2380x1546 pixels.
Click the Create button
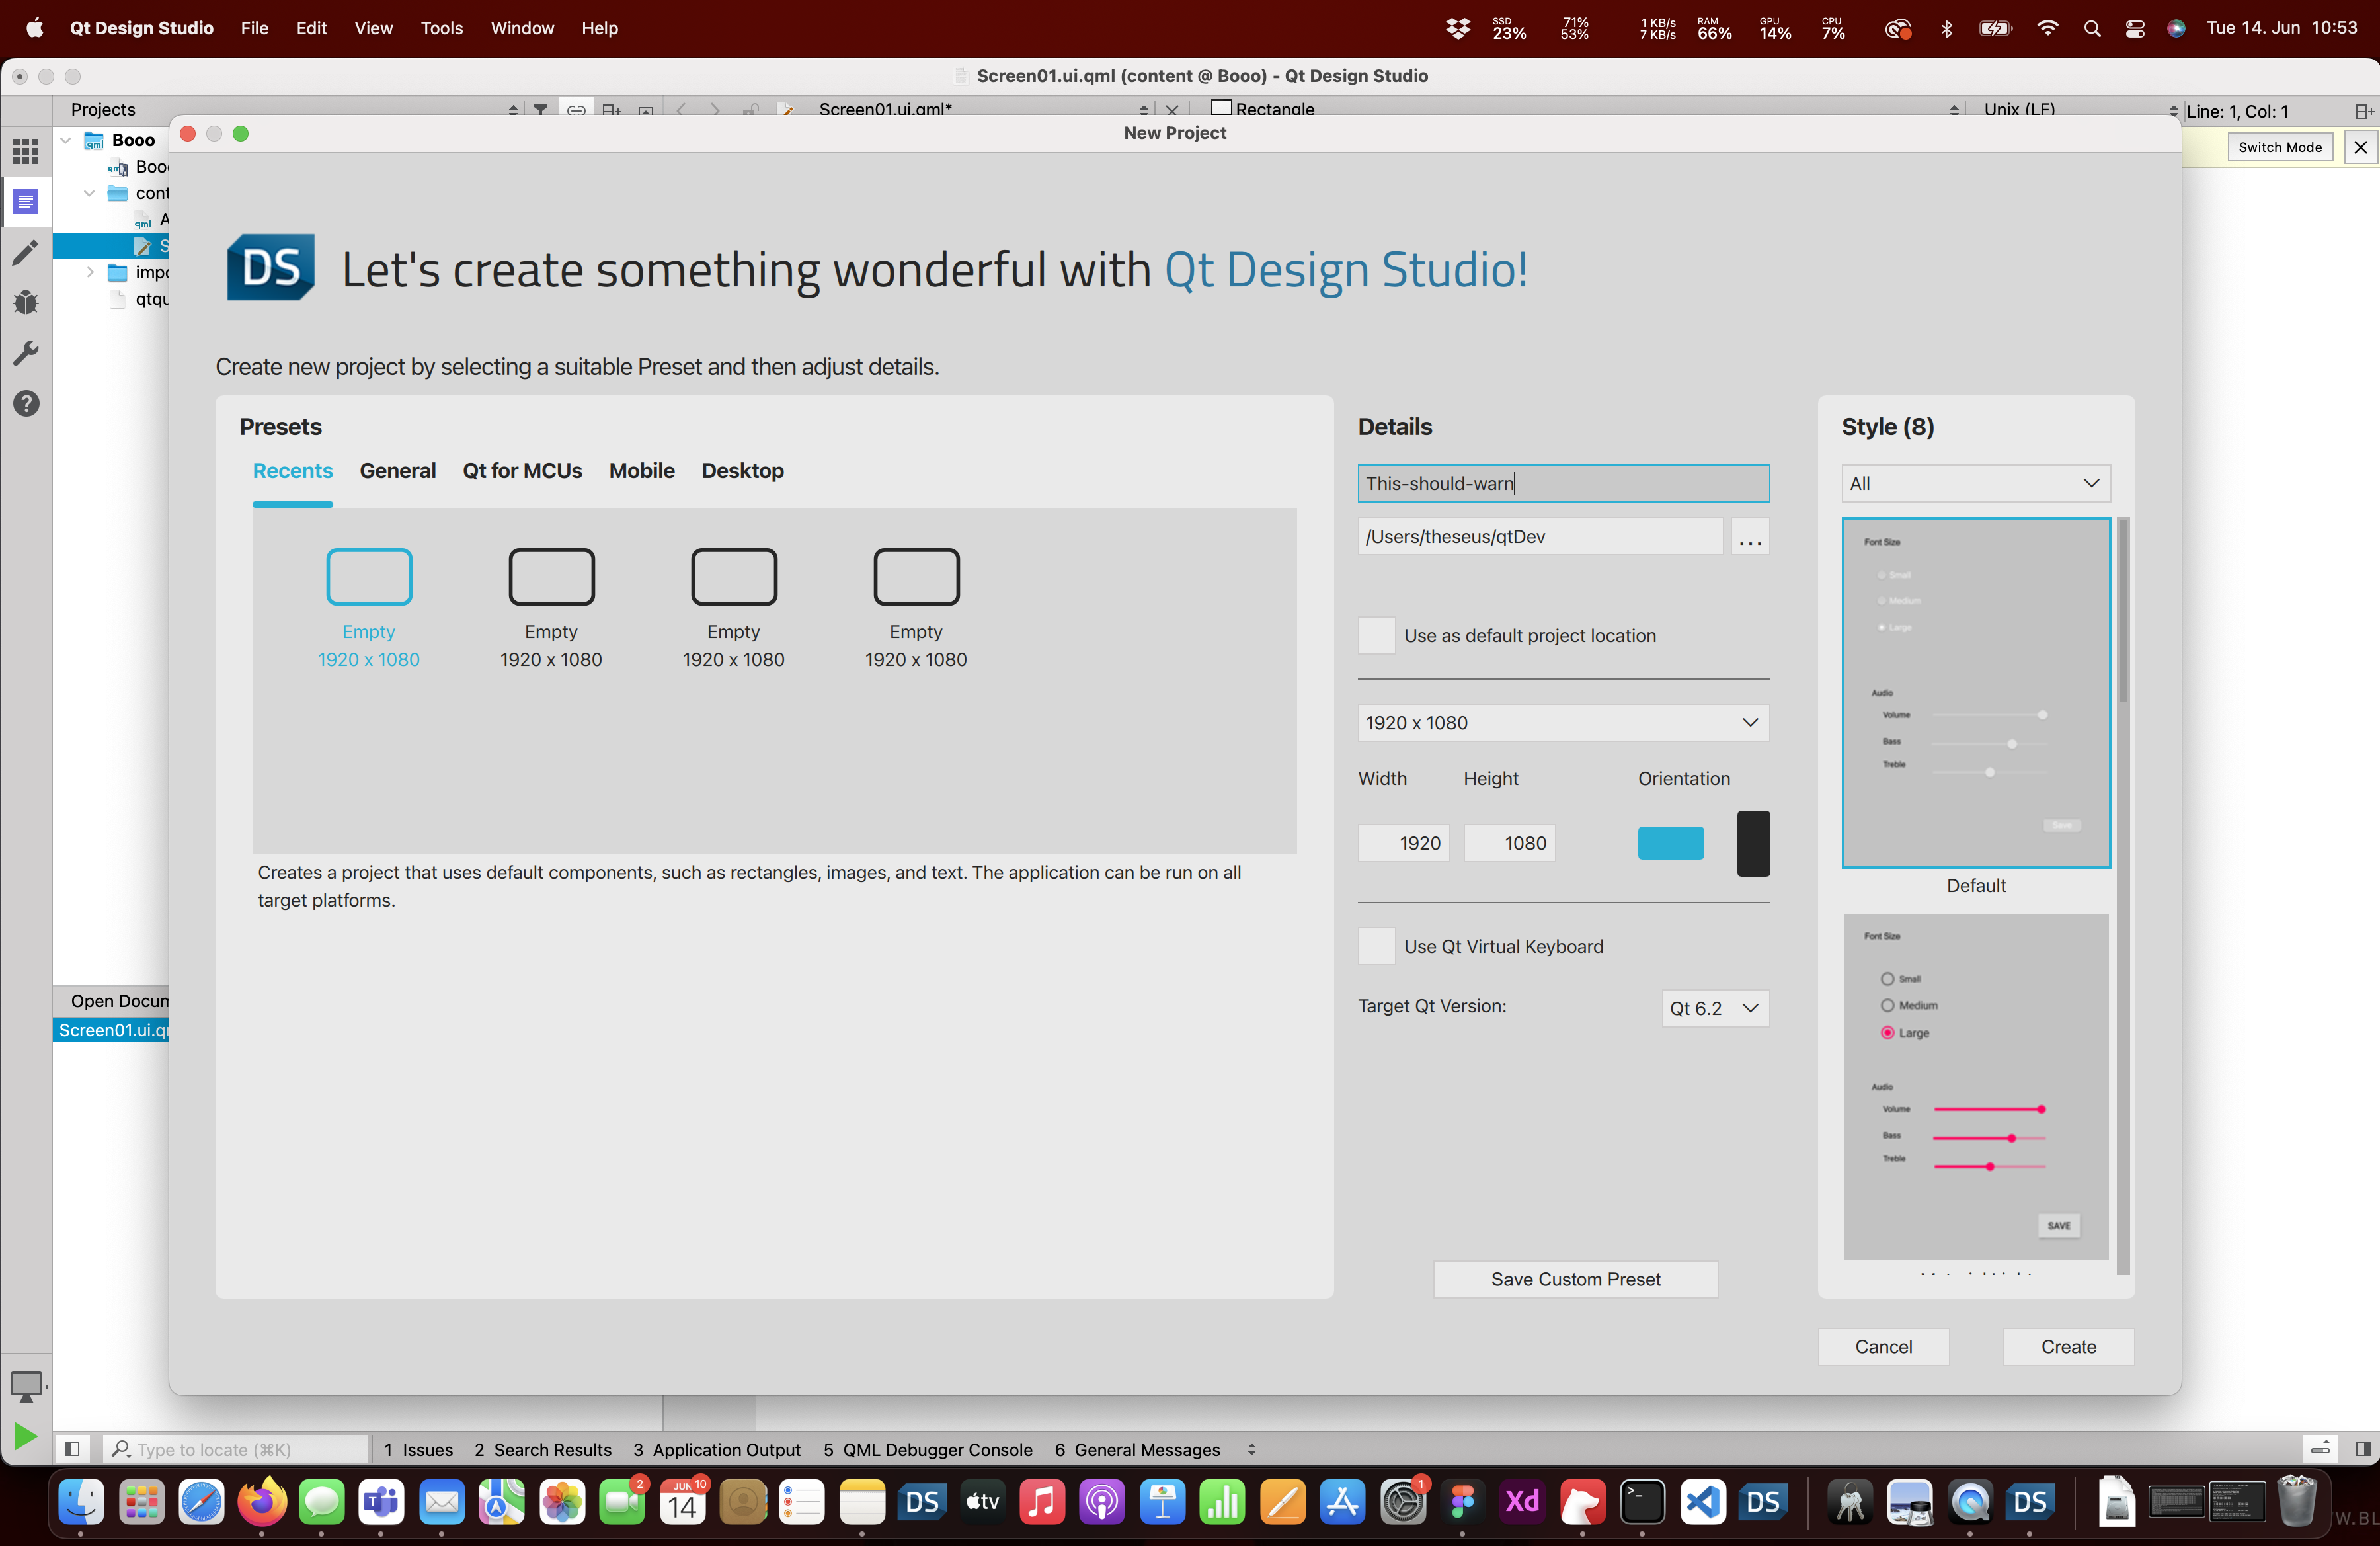(2067, 1347)
